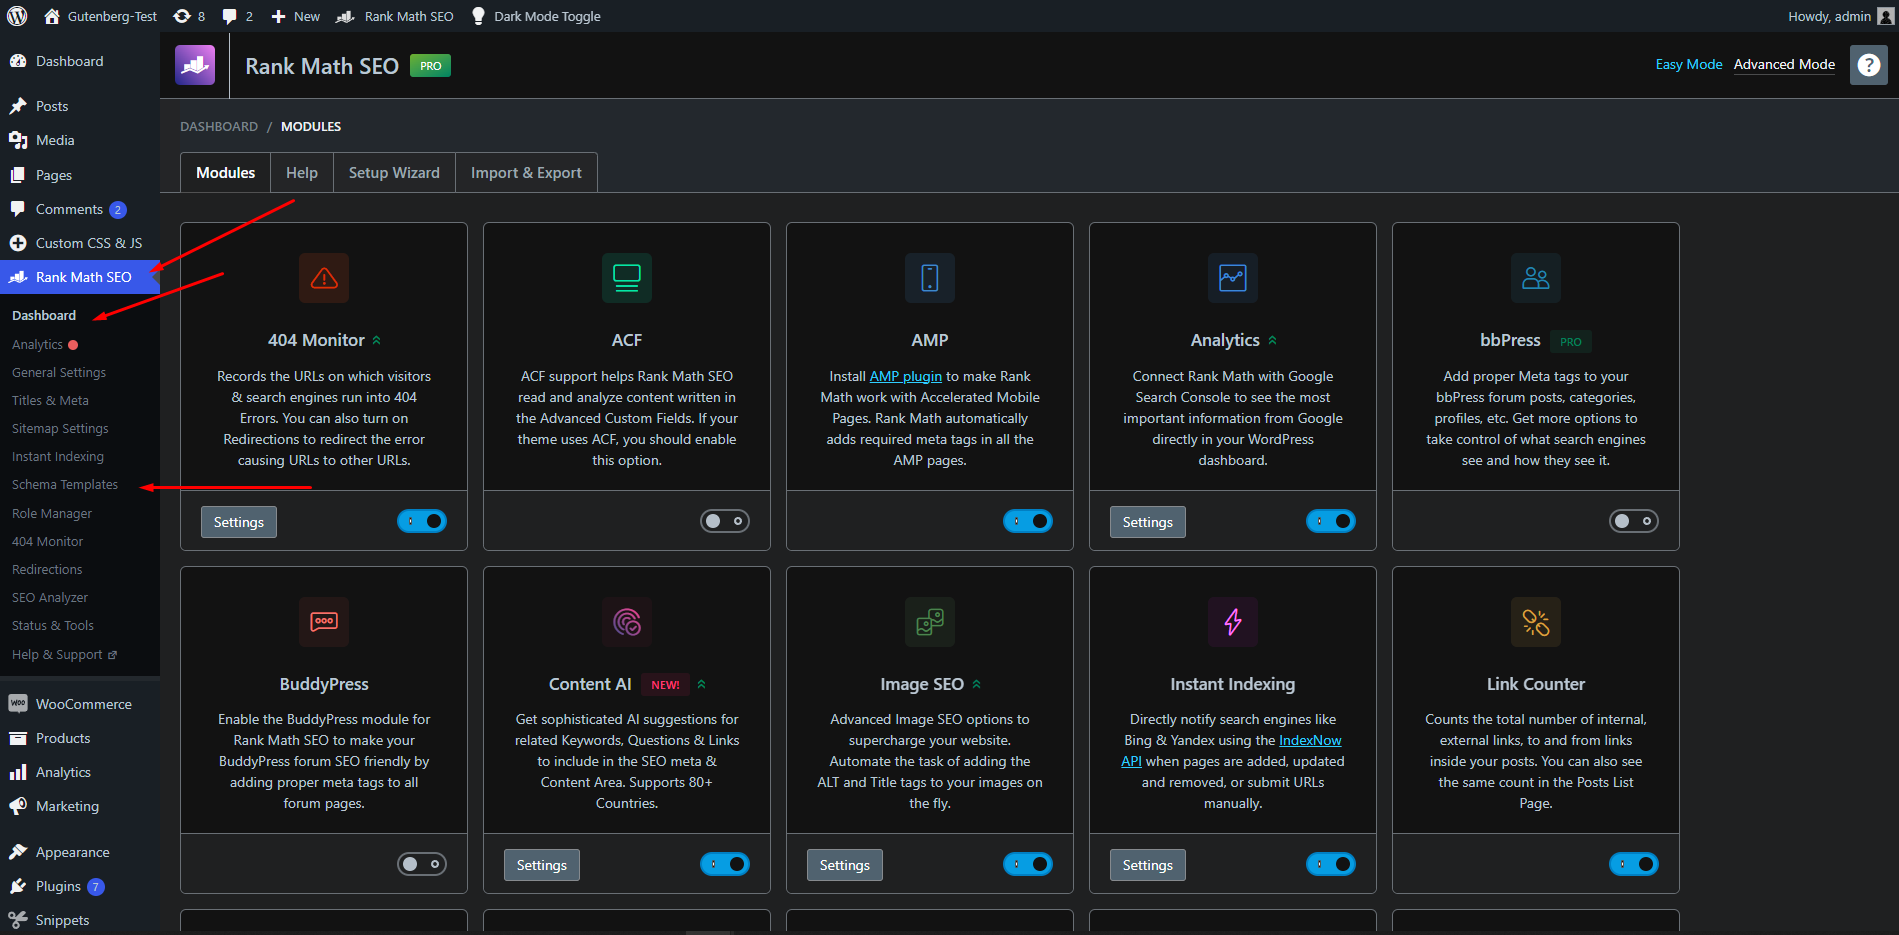Enable the ACF module toggle
1899x935 pixels.
pos(725,521)
